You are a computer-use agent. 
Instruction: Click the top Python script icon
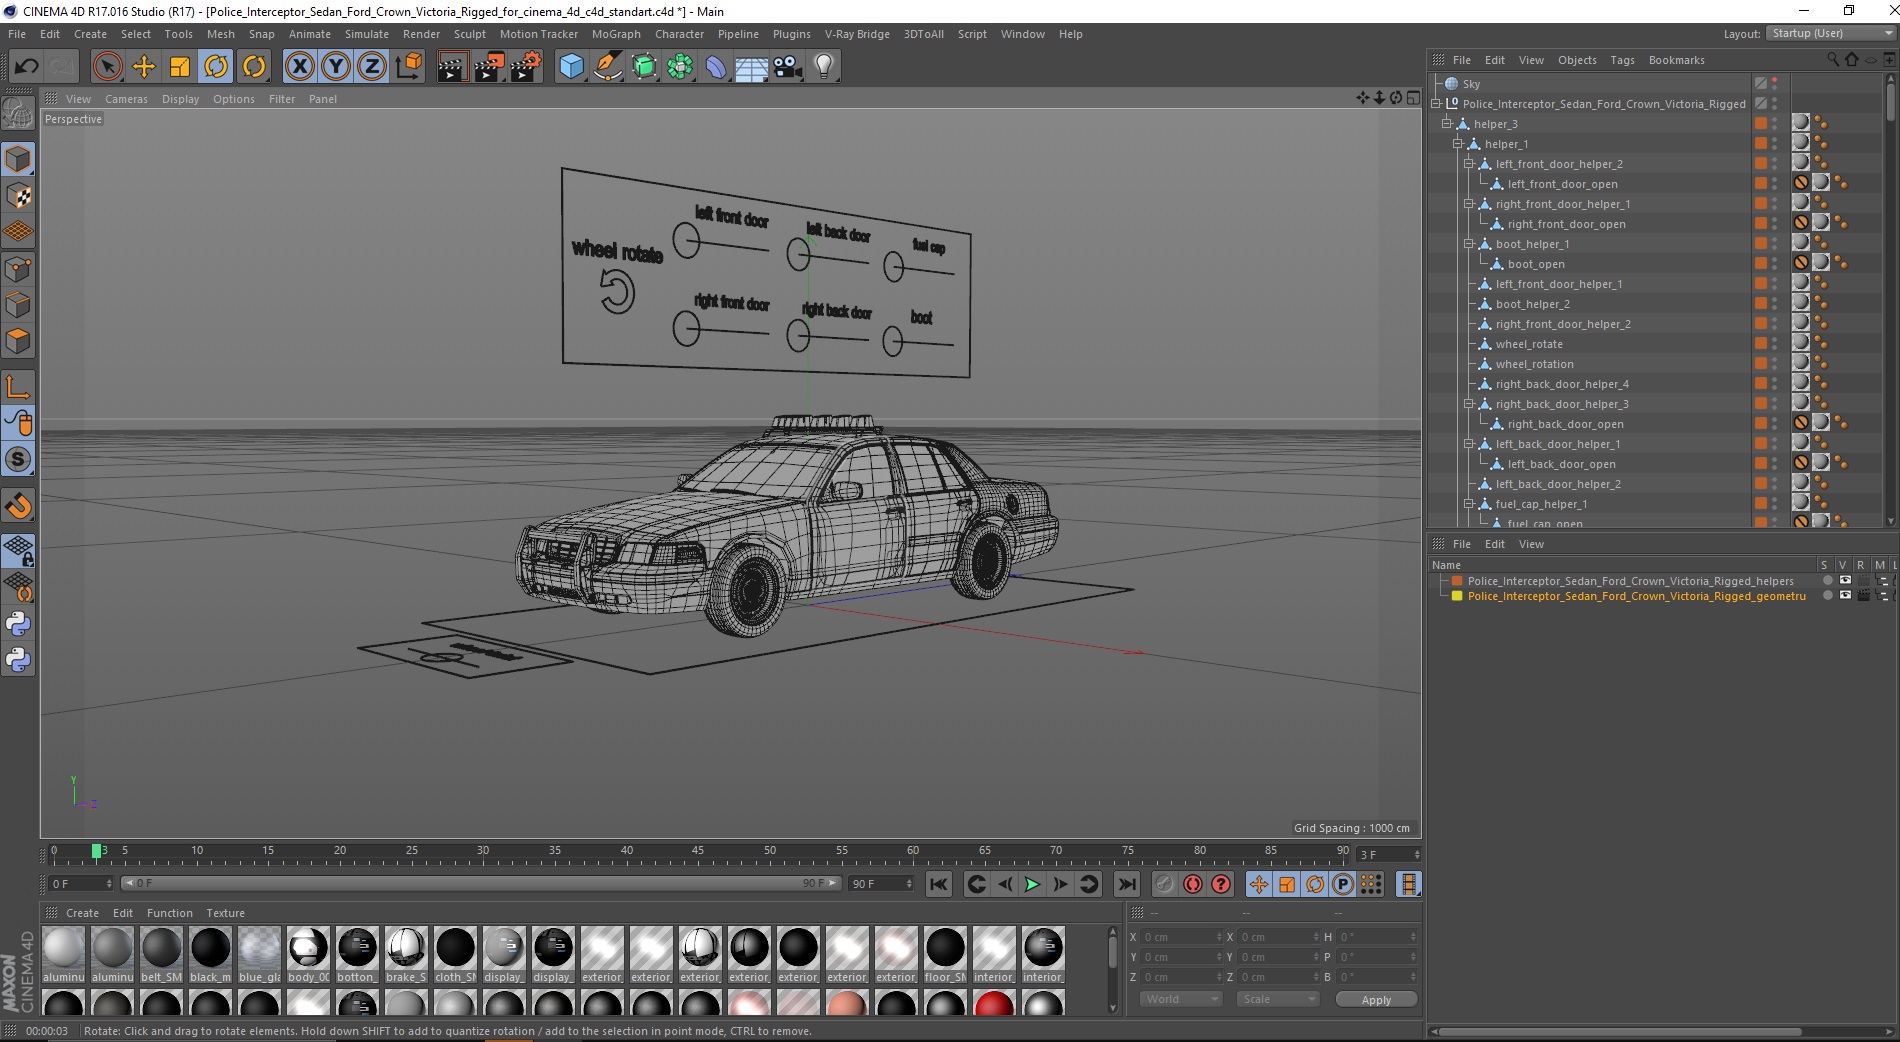(x=18, y=624)
